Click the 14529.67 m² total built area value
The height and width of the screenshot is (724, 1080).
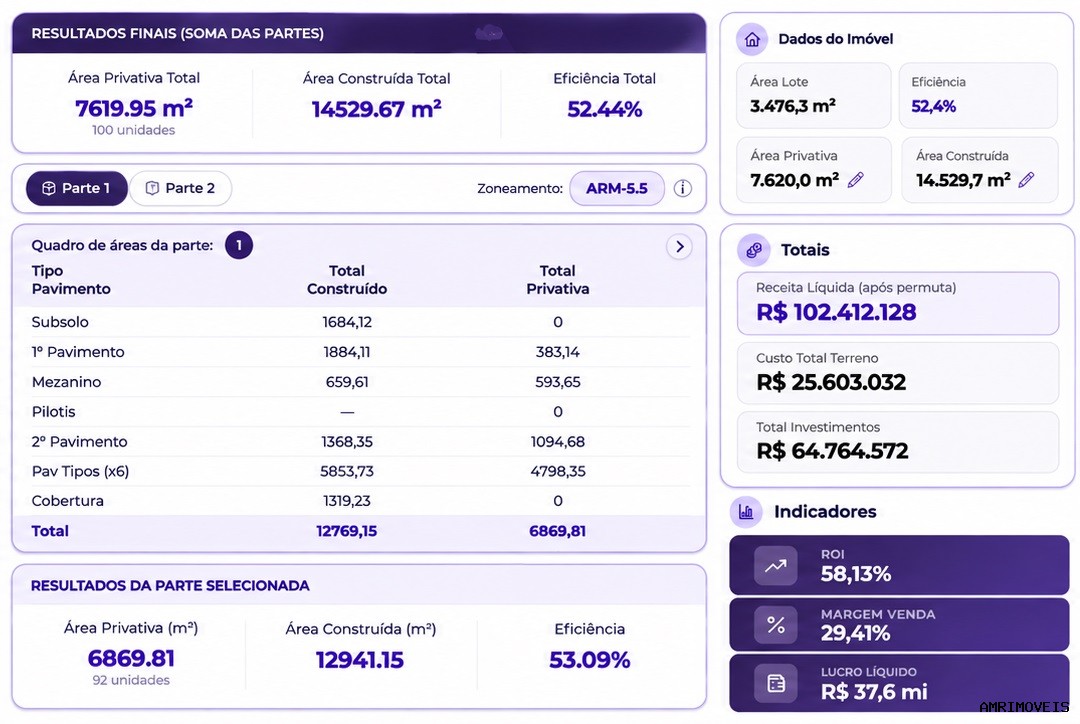click(376, 109)
